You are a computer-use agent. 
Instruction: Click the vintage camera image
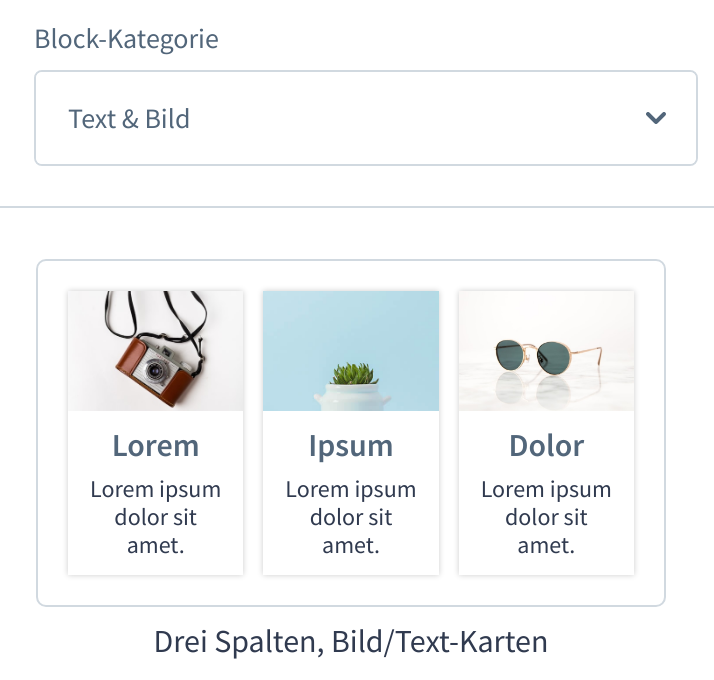click(155, 350)
